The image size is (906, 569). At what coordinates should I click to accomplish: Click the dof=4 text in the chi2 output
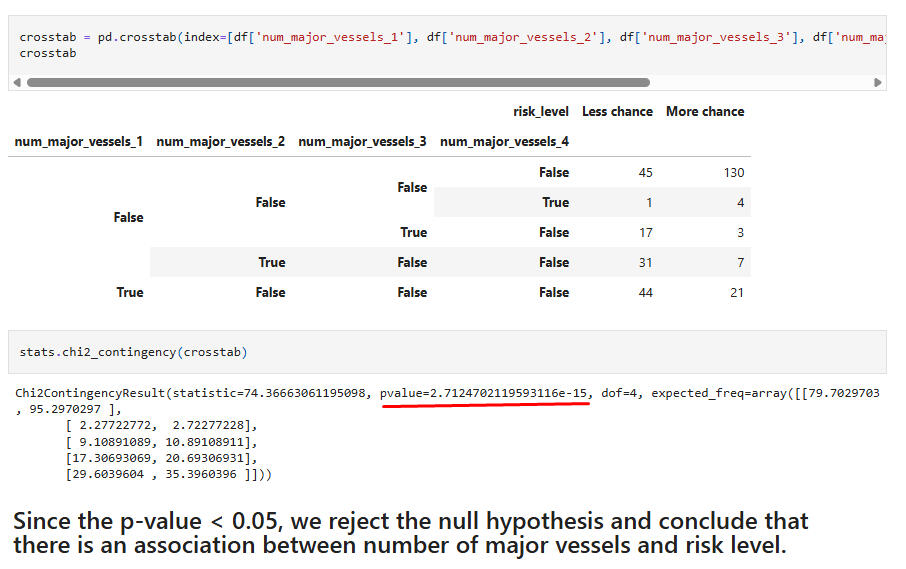click(x=618, y=393)
